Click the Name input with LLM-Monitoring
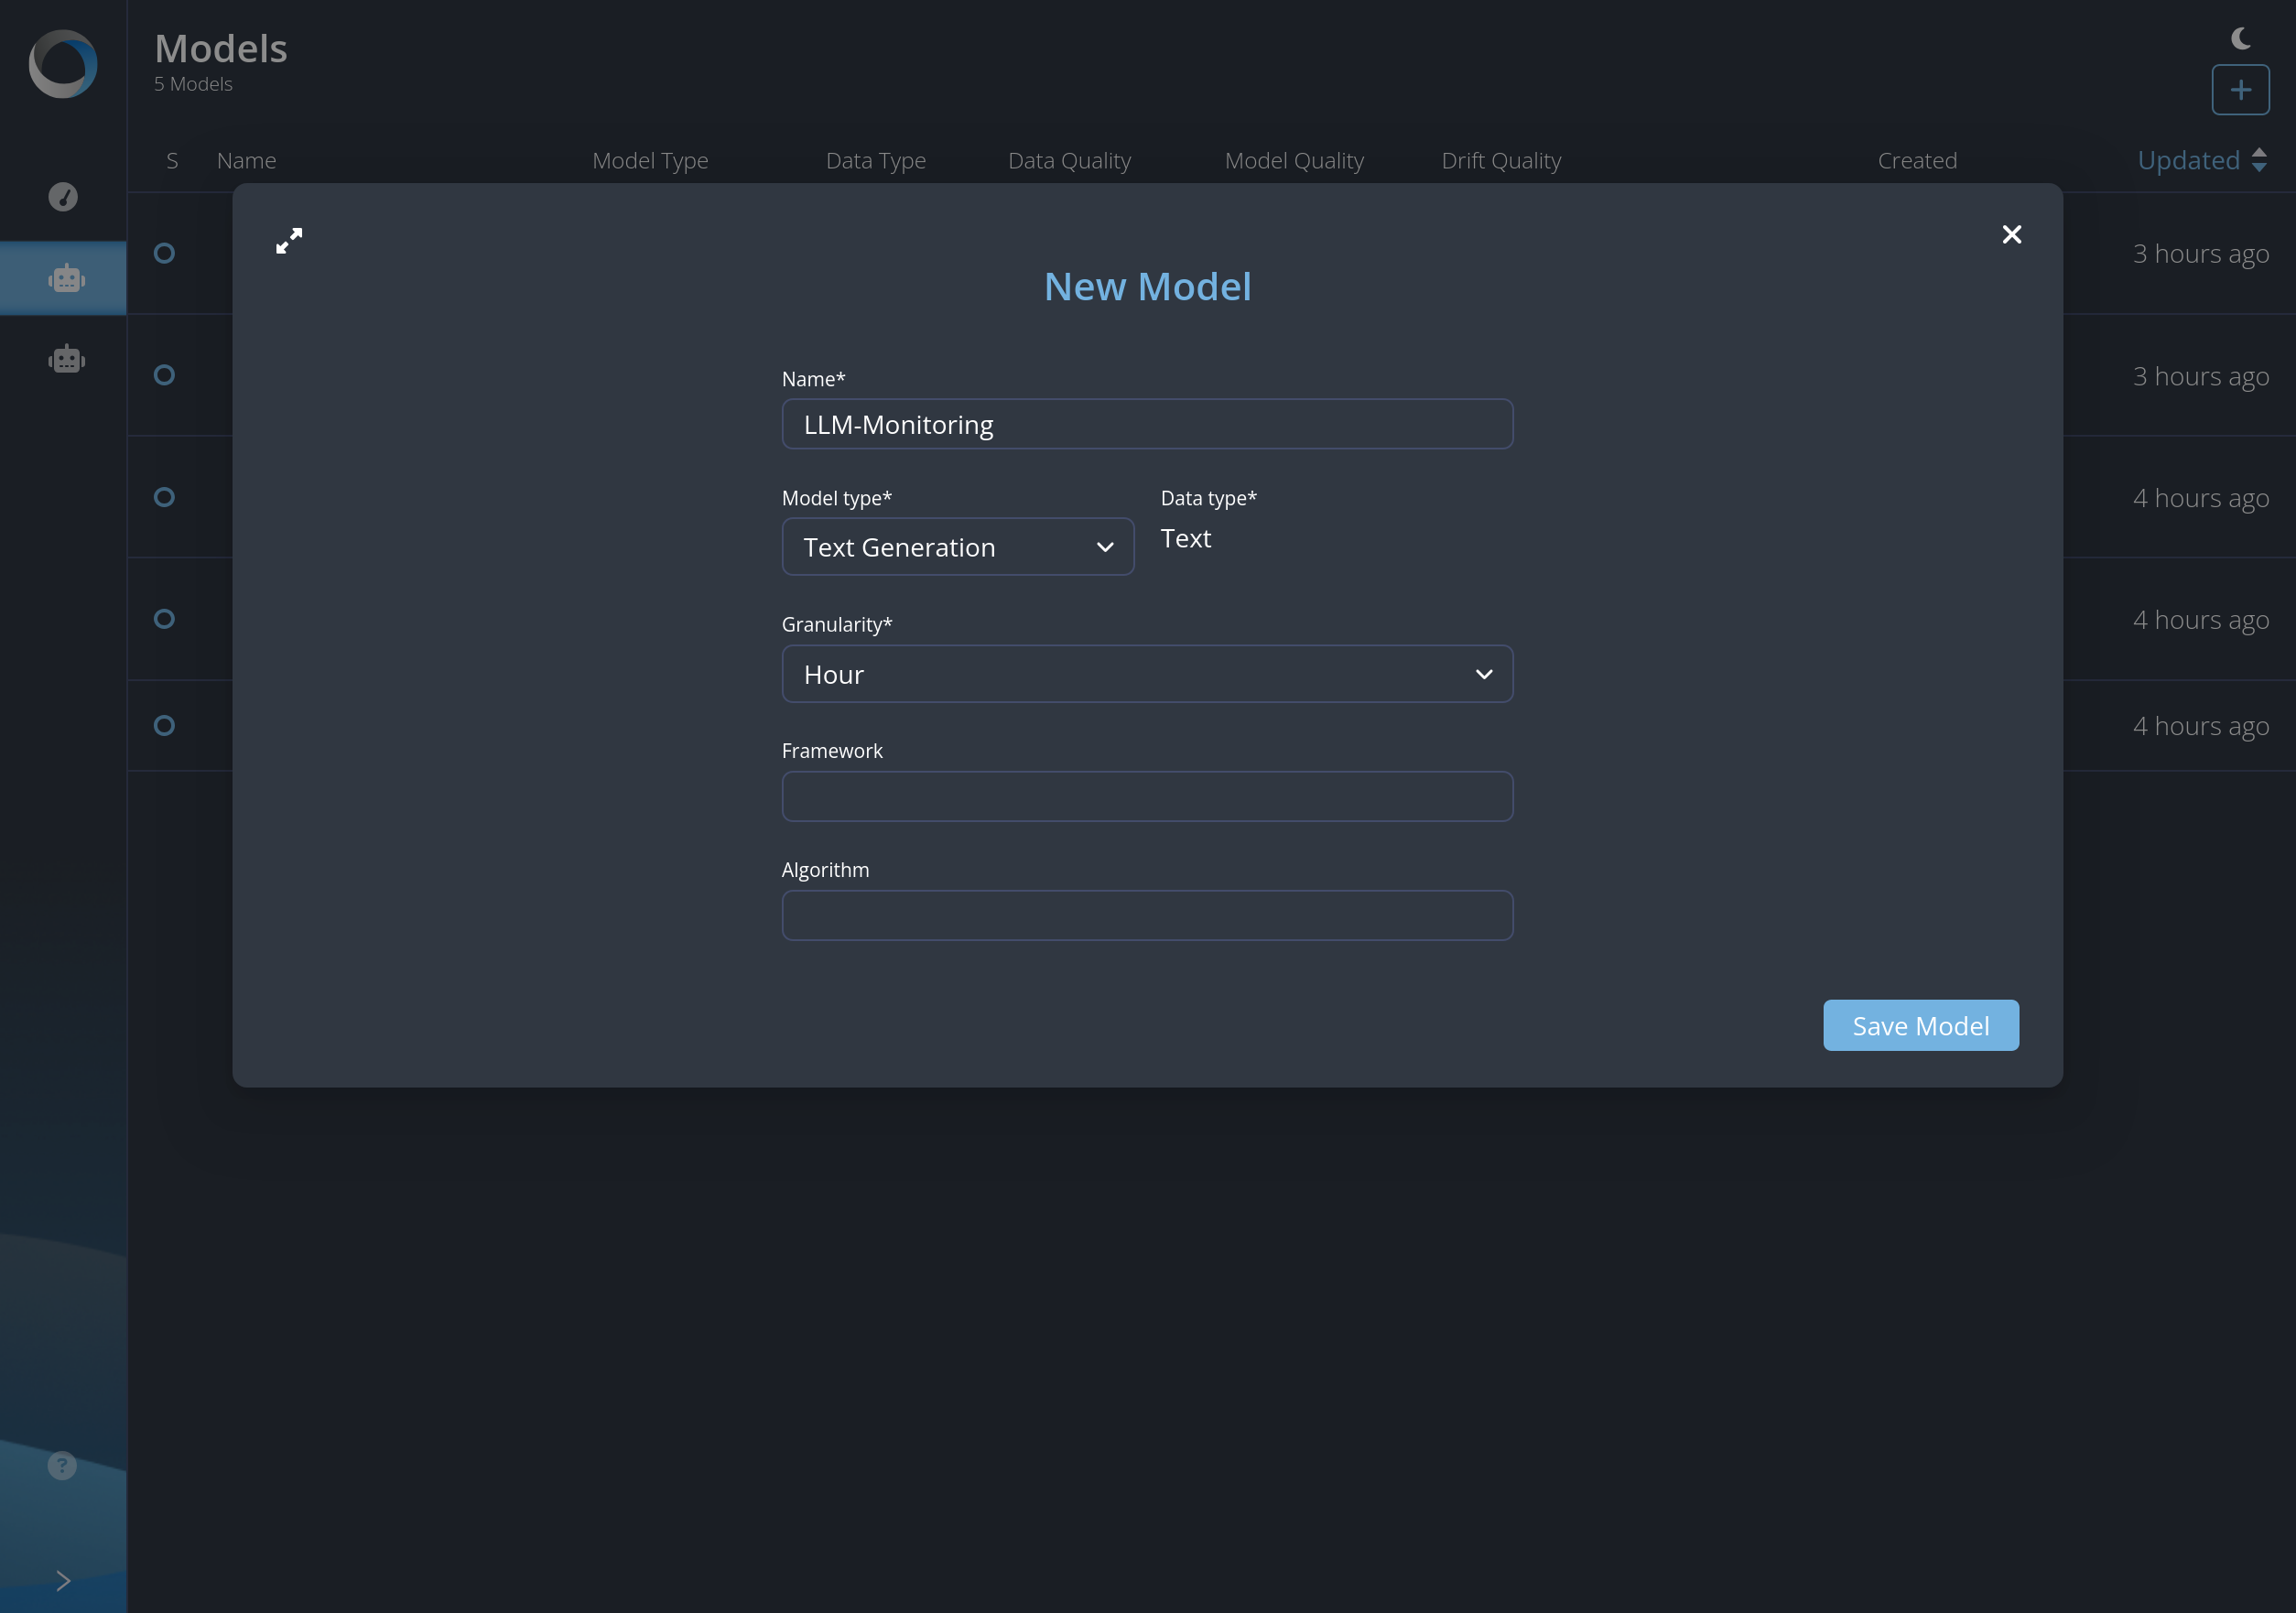This screenshot has height=1613, width=2296. click(x=1147, y=424)
